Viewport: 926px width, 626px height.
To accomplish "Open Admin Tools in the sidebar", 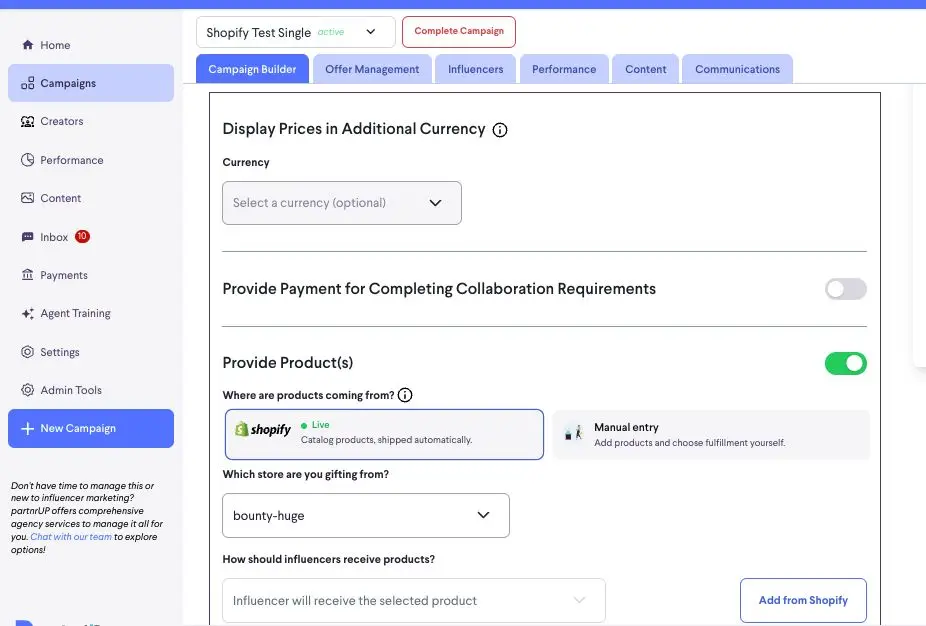I will (91, 390).
